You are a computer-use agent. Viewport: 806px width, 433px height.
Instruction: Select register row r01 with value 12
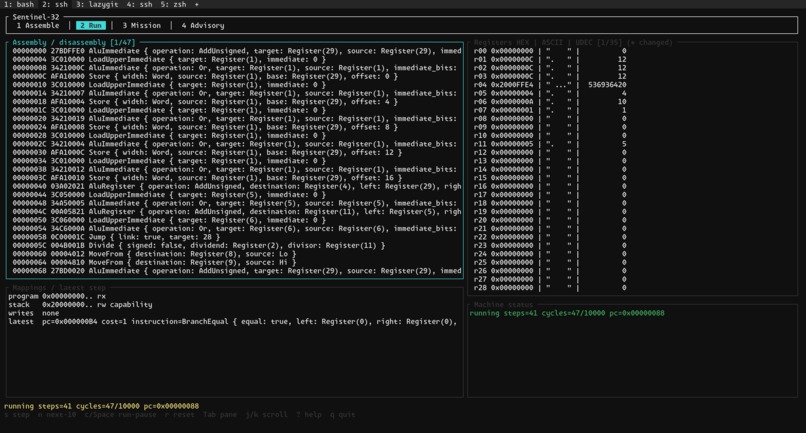click(x=550, y=59)
